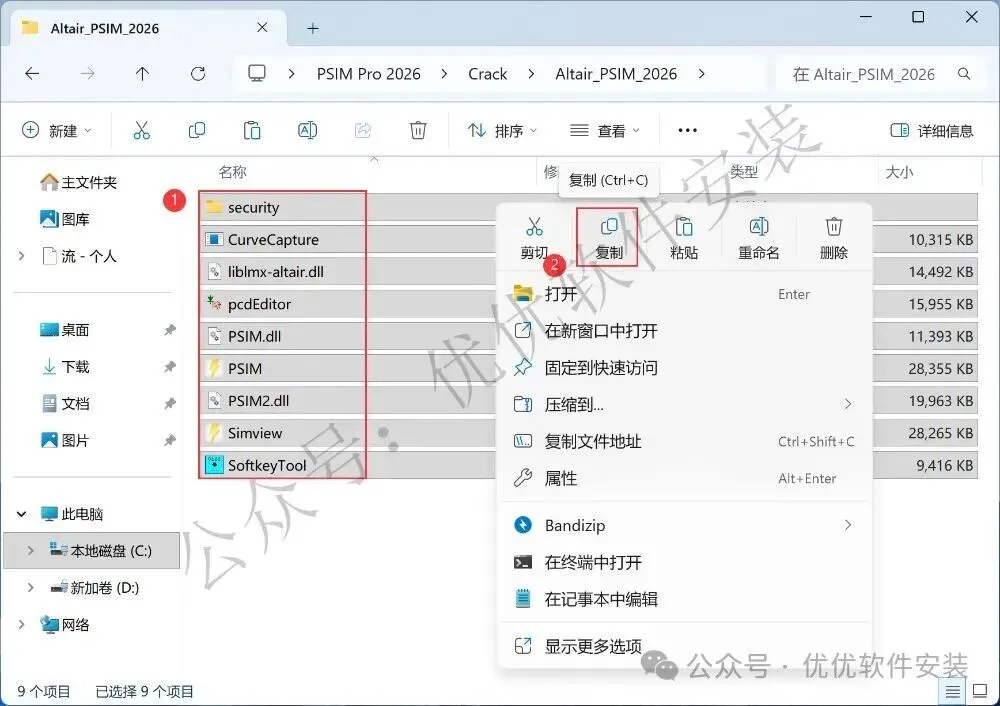This screenshot has width=1000, height=706.
Task: Open the Bandizip submenu
Action: click(x=684, y=525)
